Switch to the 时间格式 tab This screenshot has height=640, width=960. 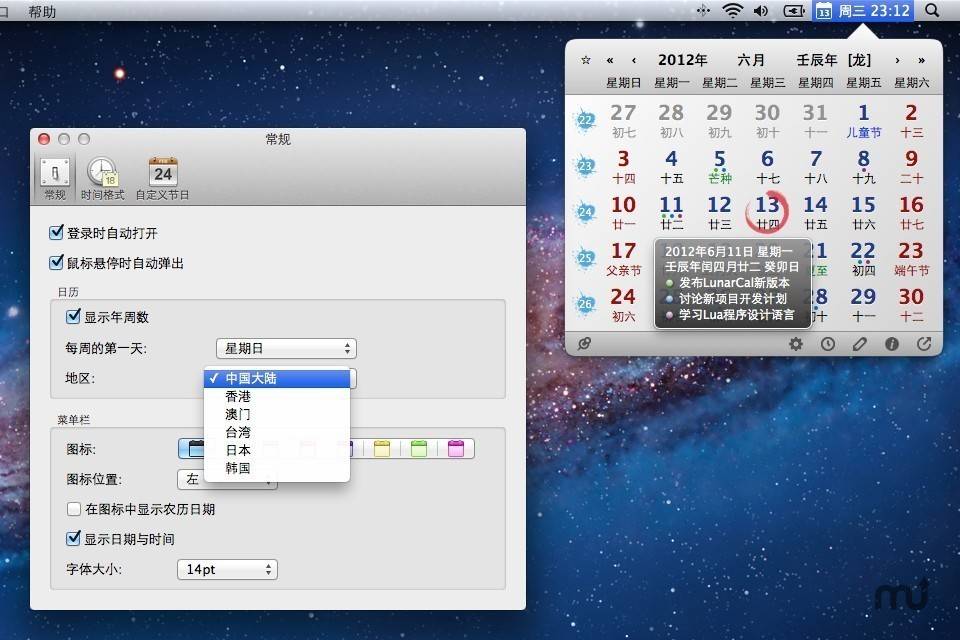click(x=102, y=178)
